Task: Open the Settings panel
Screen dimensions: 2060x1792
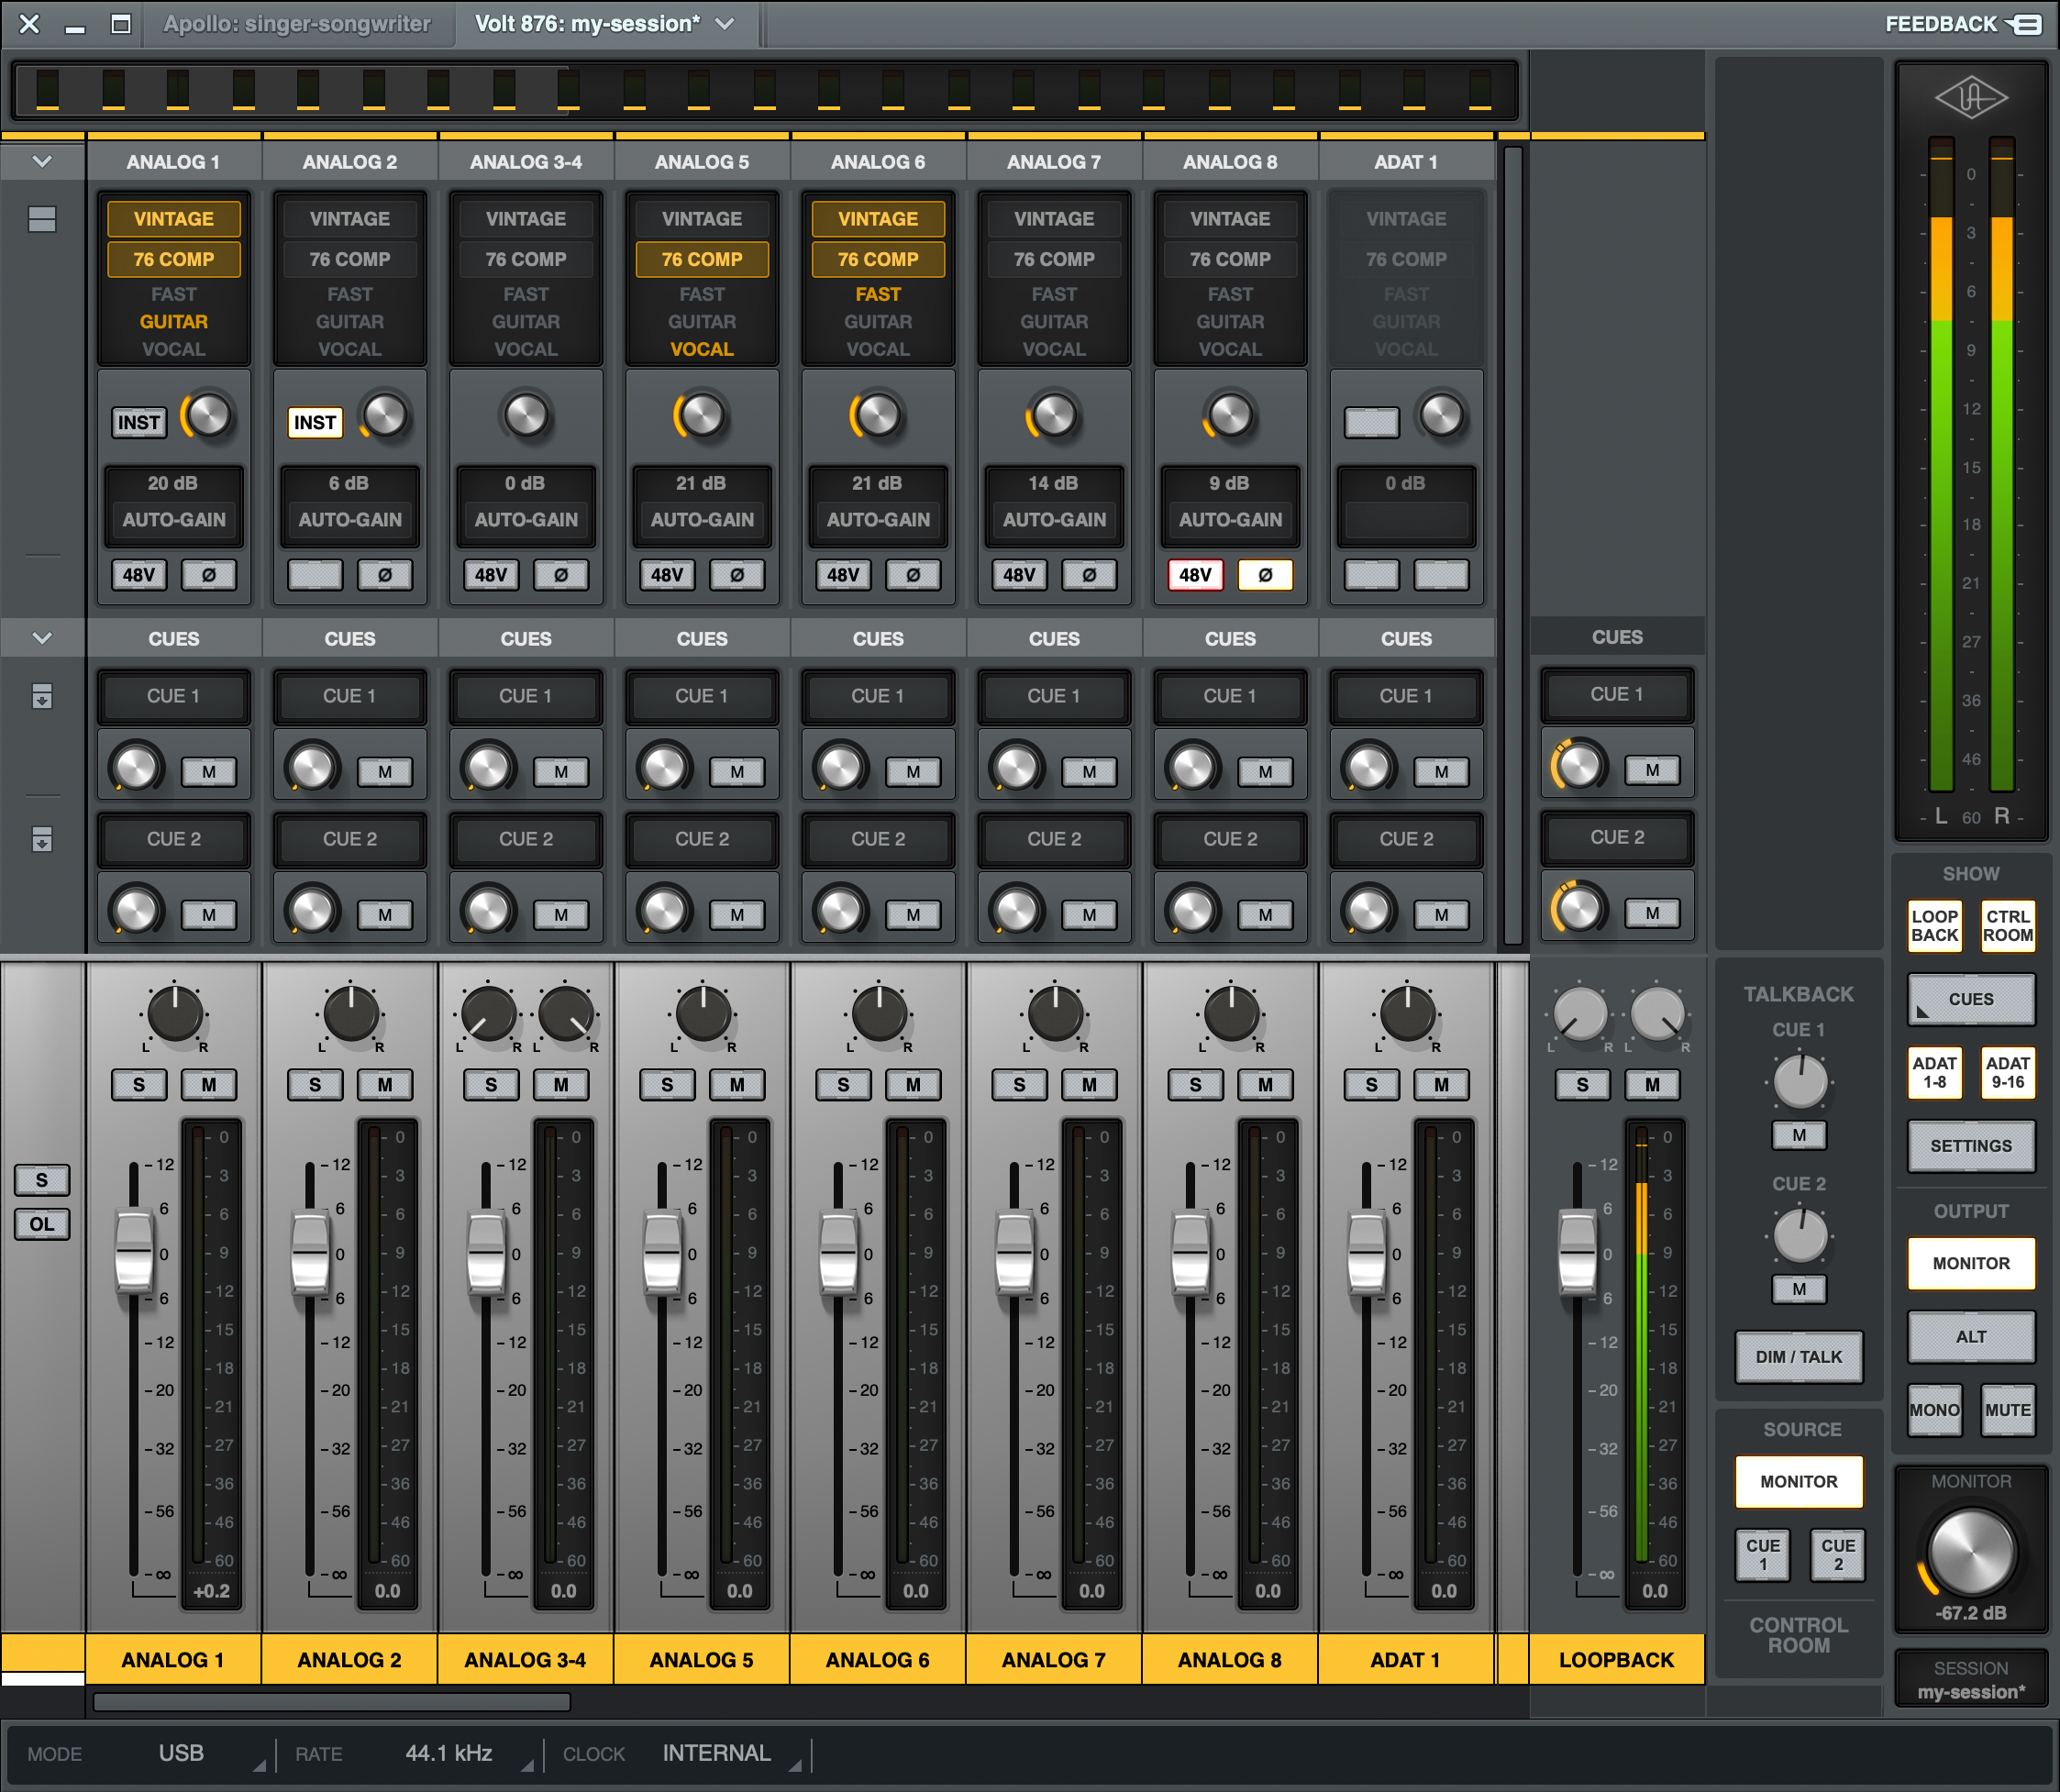Action: [x=1970, y=1146]
